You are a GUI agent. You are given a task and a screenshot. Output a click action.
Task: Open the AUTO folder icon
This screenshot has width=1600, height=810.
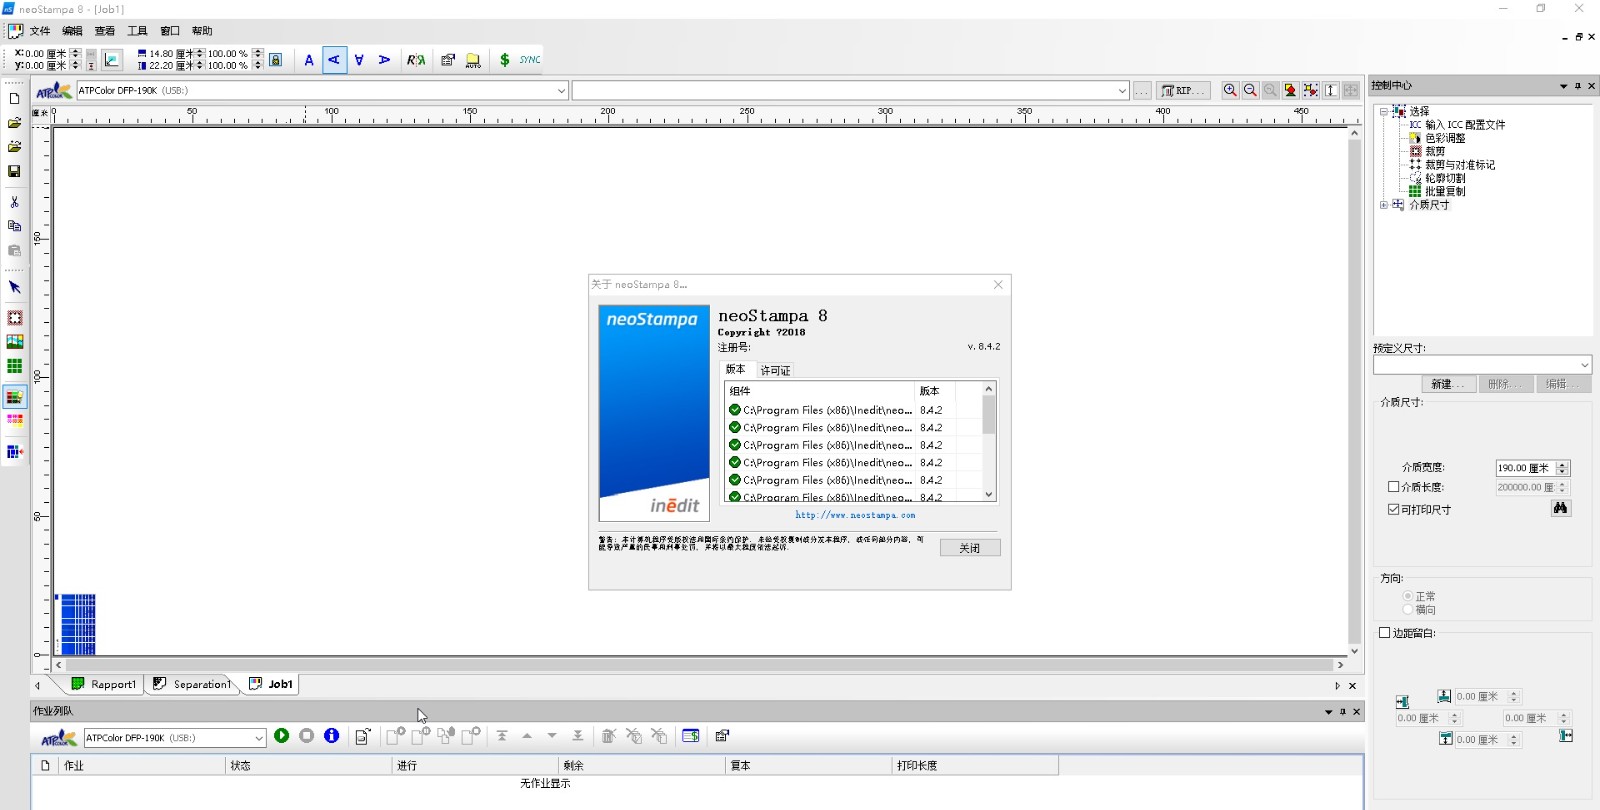[473, 60]
